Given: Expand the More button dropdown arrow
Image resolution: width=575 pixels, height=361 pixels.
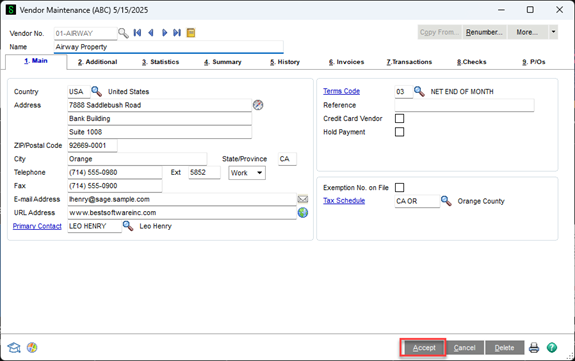Looking at the screenshot, I should click(553, 32).
